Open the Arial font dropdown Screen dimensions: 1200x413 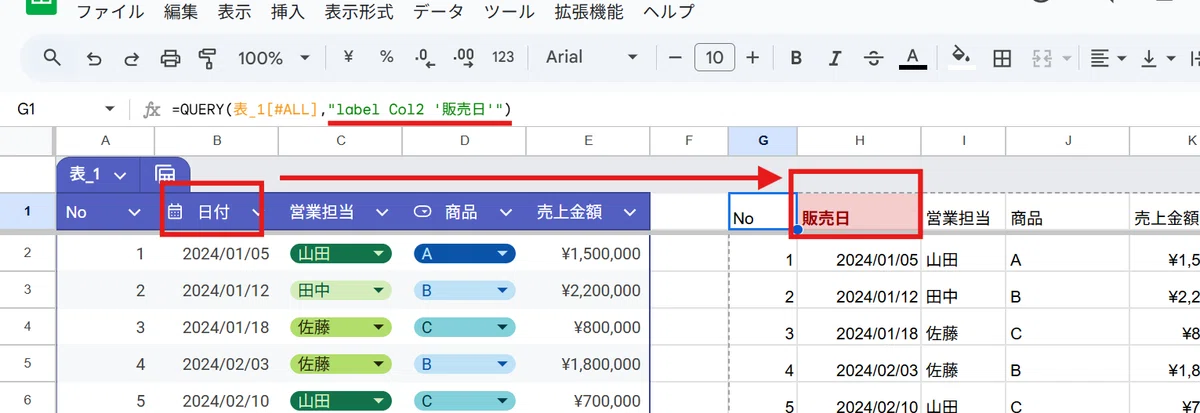tap(592, 58)
